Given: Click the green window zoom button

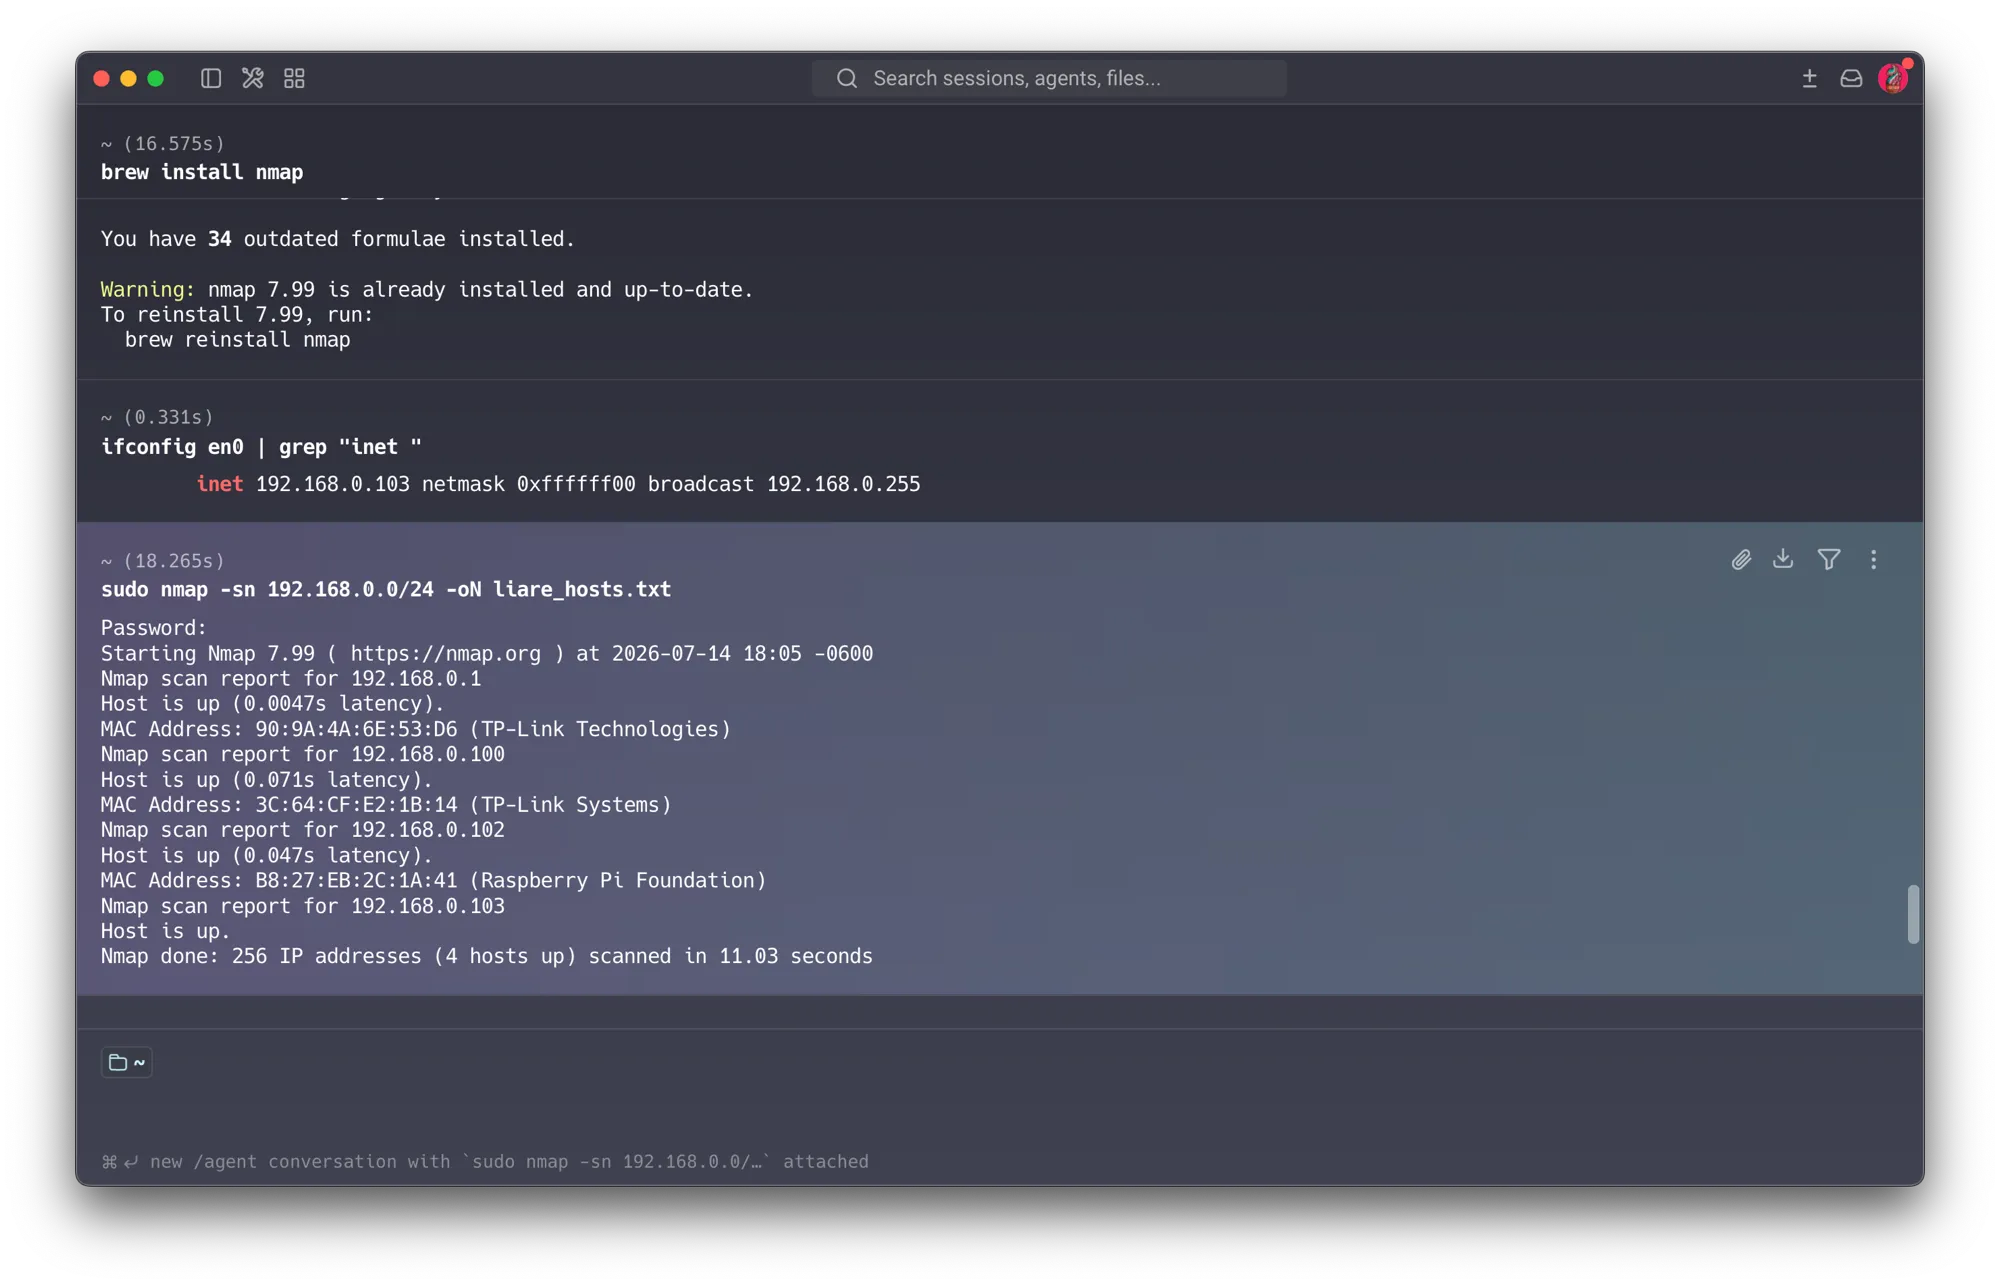Looking at the screenshot, I should (155, 78).
